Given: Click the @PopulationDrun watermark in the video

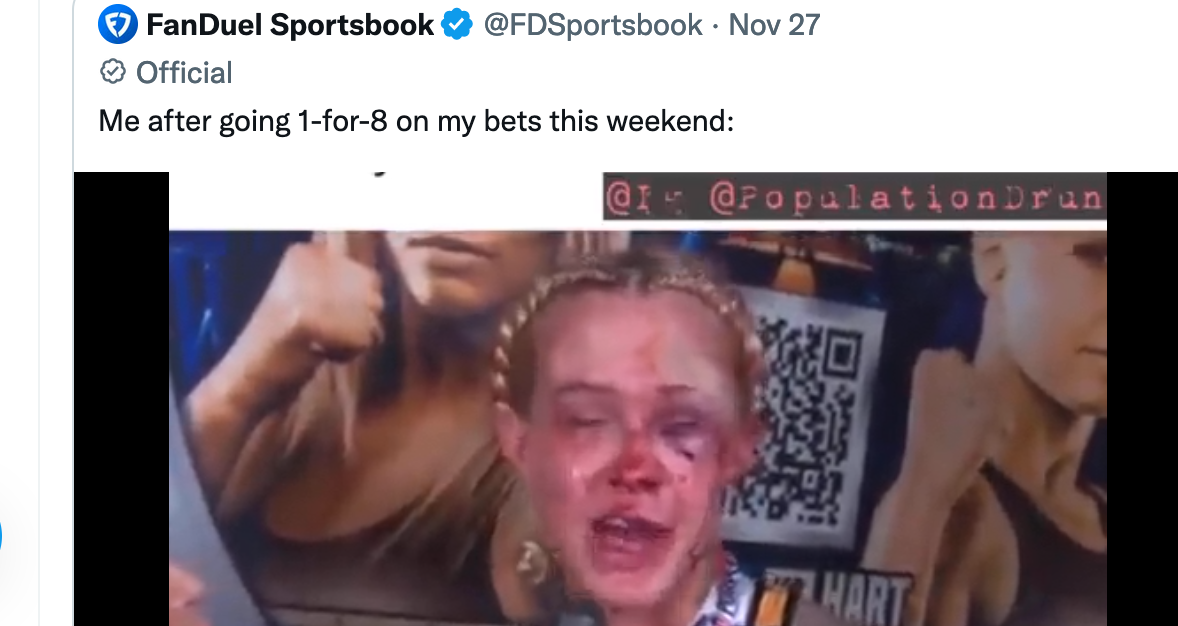Looking at the screenshot, I should tap(854, 197).
